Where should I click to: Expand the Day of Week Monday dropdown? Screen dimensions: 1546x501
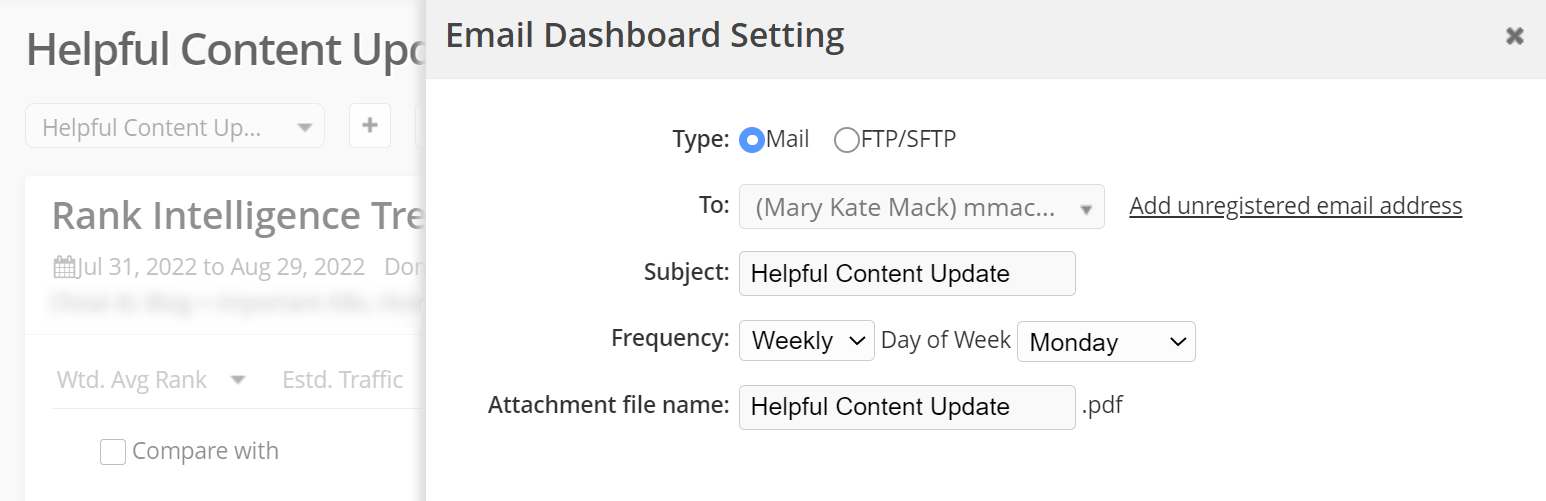(x=1105, y=342)
